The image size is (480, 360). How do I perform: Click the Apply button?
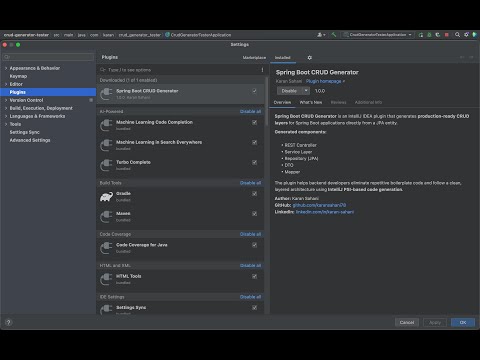(435, 322)
